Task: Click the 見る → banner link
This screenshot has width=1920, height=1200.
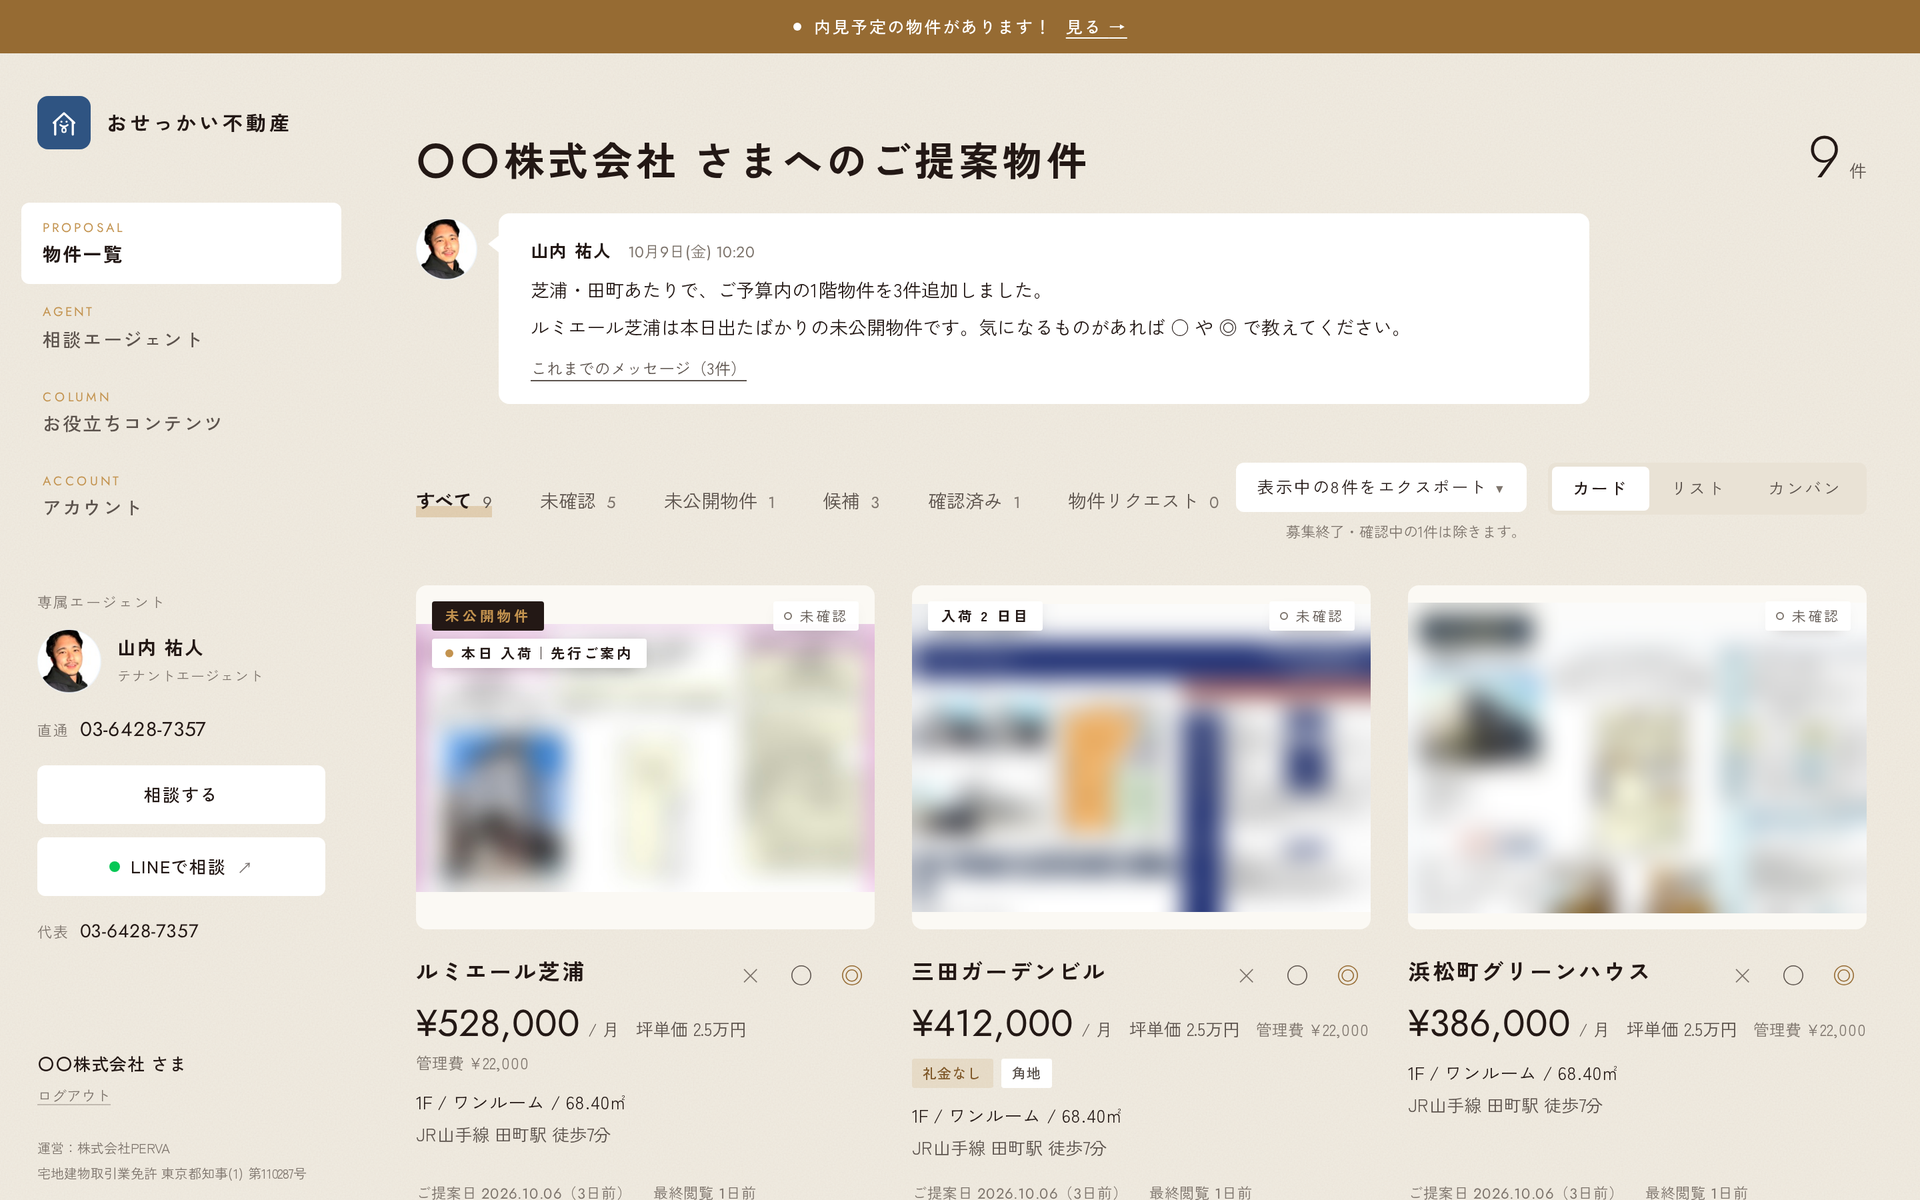Action: tap(1096, 27)
